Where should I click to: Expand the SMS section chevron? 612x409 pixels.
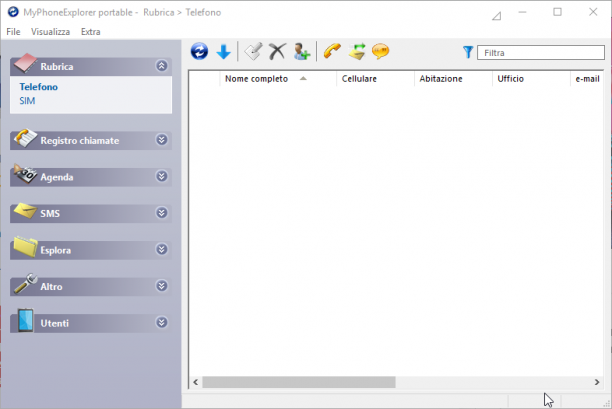(x=162, y=213)
